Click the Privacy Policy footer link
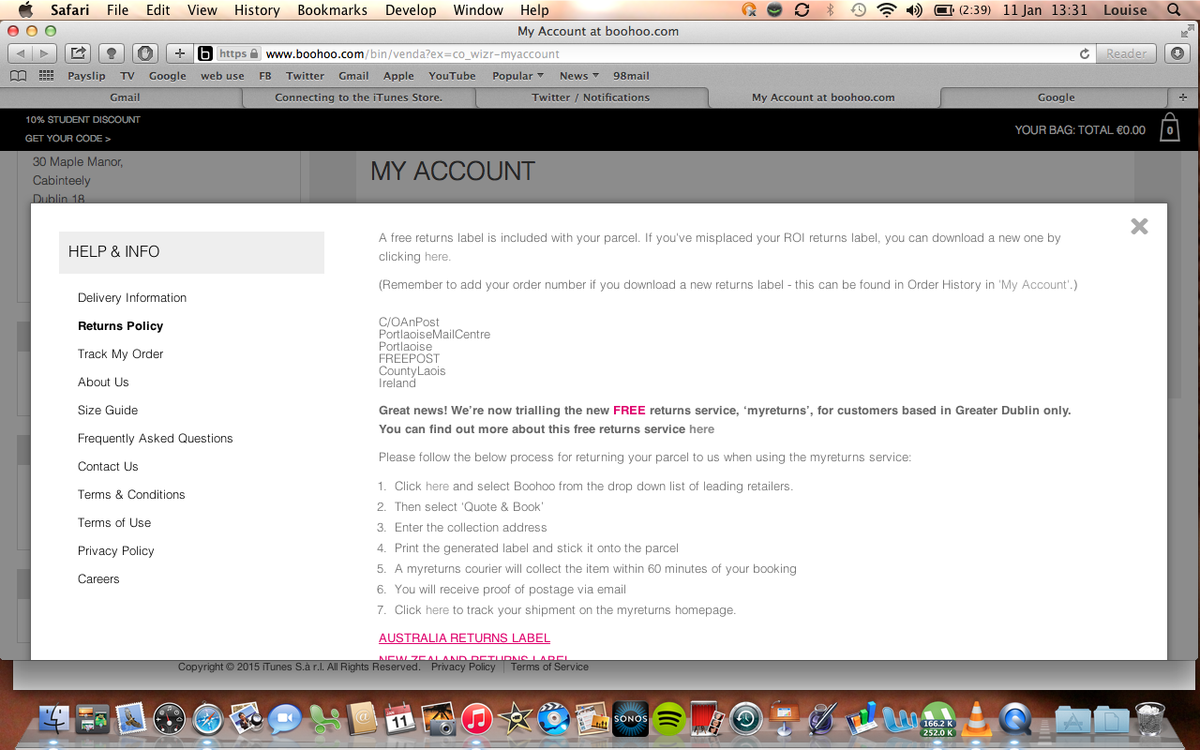This screenshot has height=750, width=1200. click(463, 666)
